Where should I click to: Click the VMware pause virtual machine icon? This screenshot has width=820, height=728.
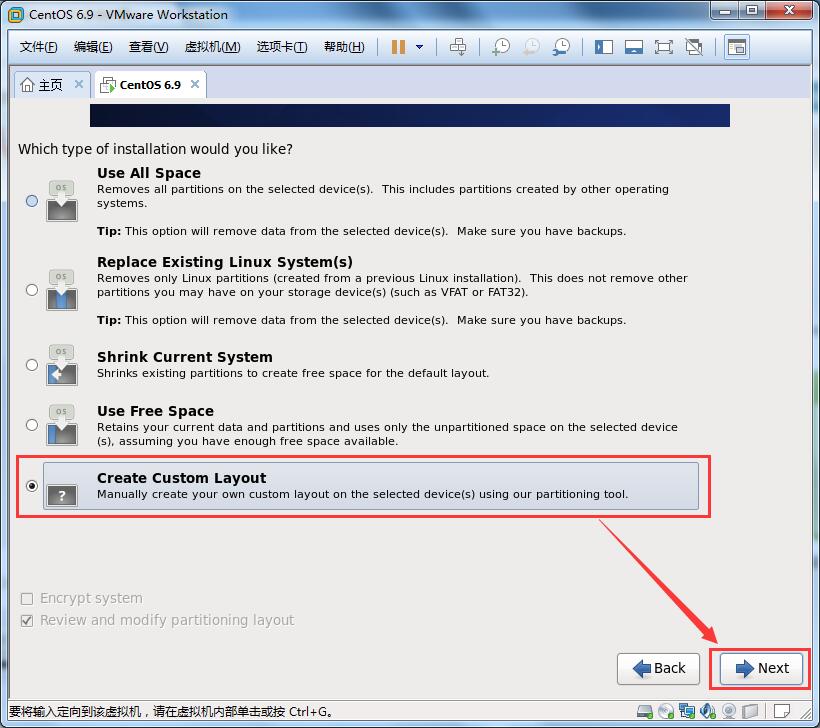[398, 47]
